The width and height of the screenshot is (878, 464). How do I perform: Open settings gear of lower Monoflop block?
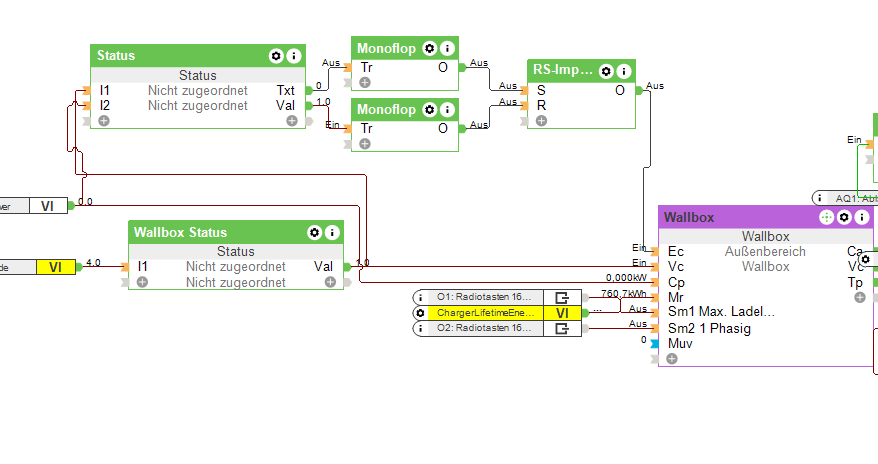tap(429, 110)
